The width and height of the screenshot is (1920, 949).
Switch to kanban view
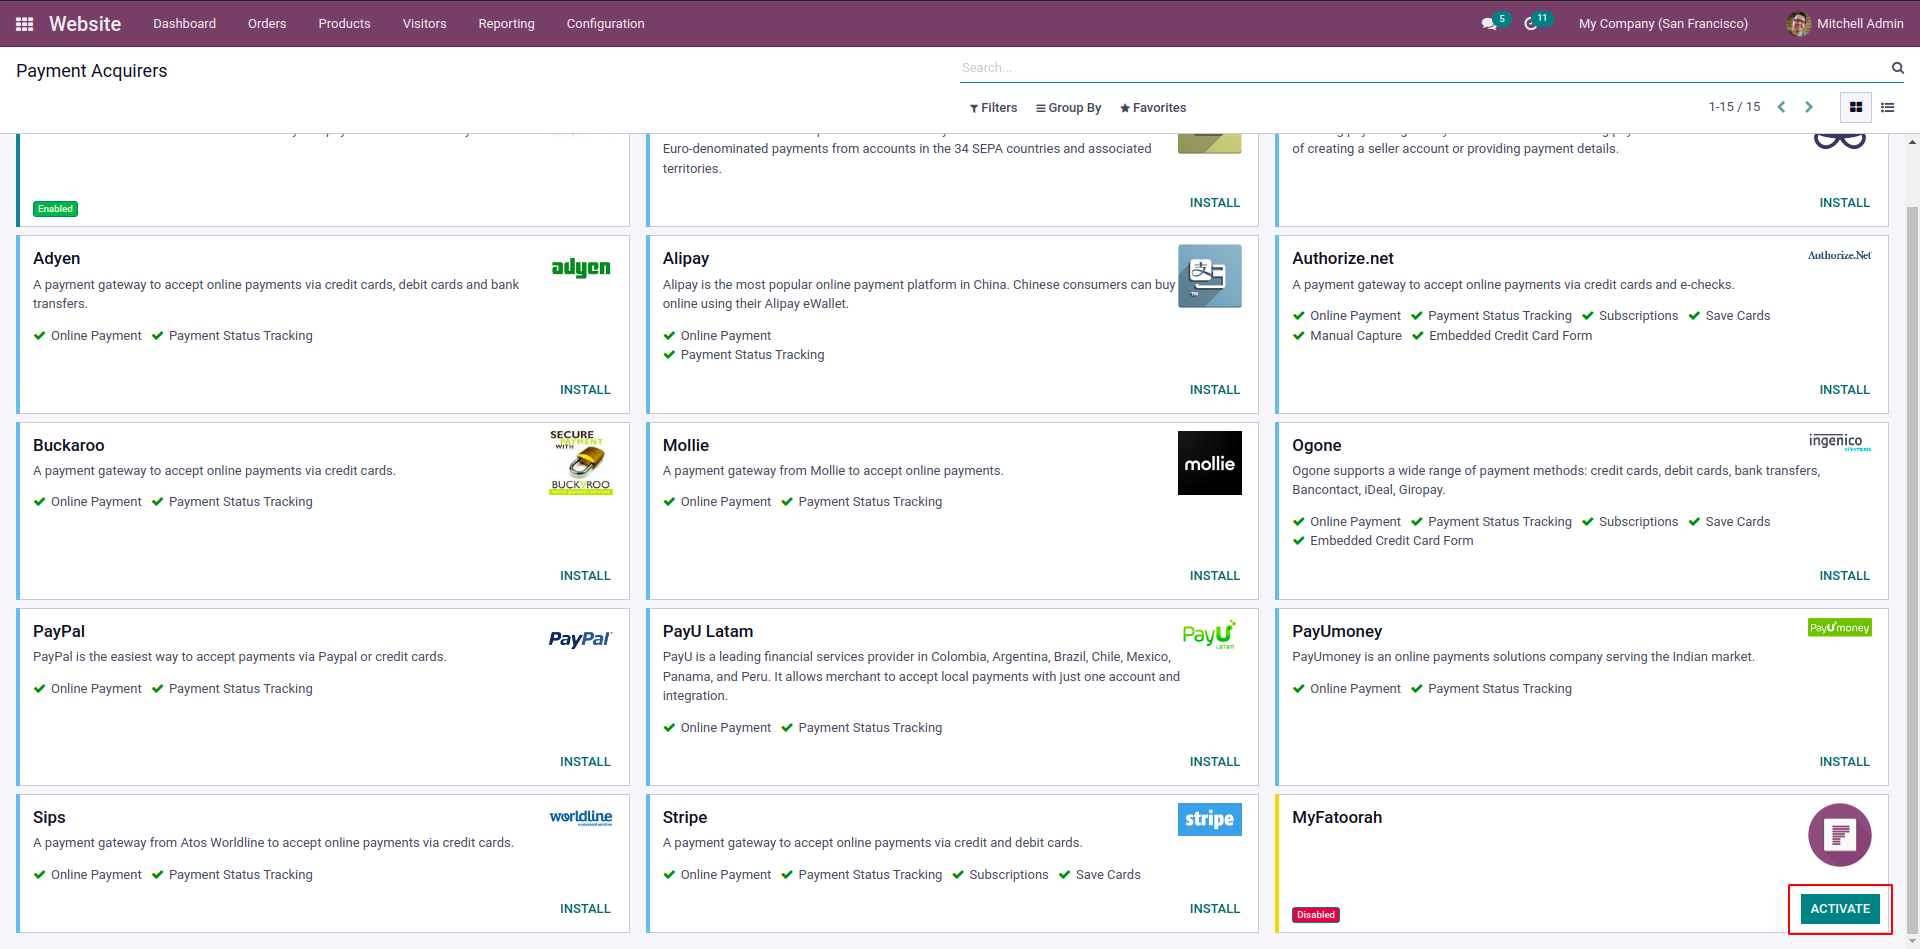tap(1856, 107)
